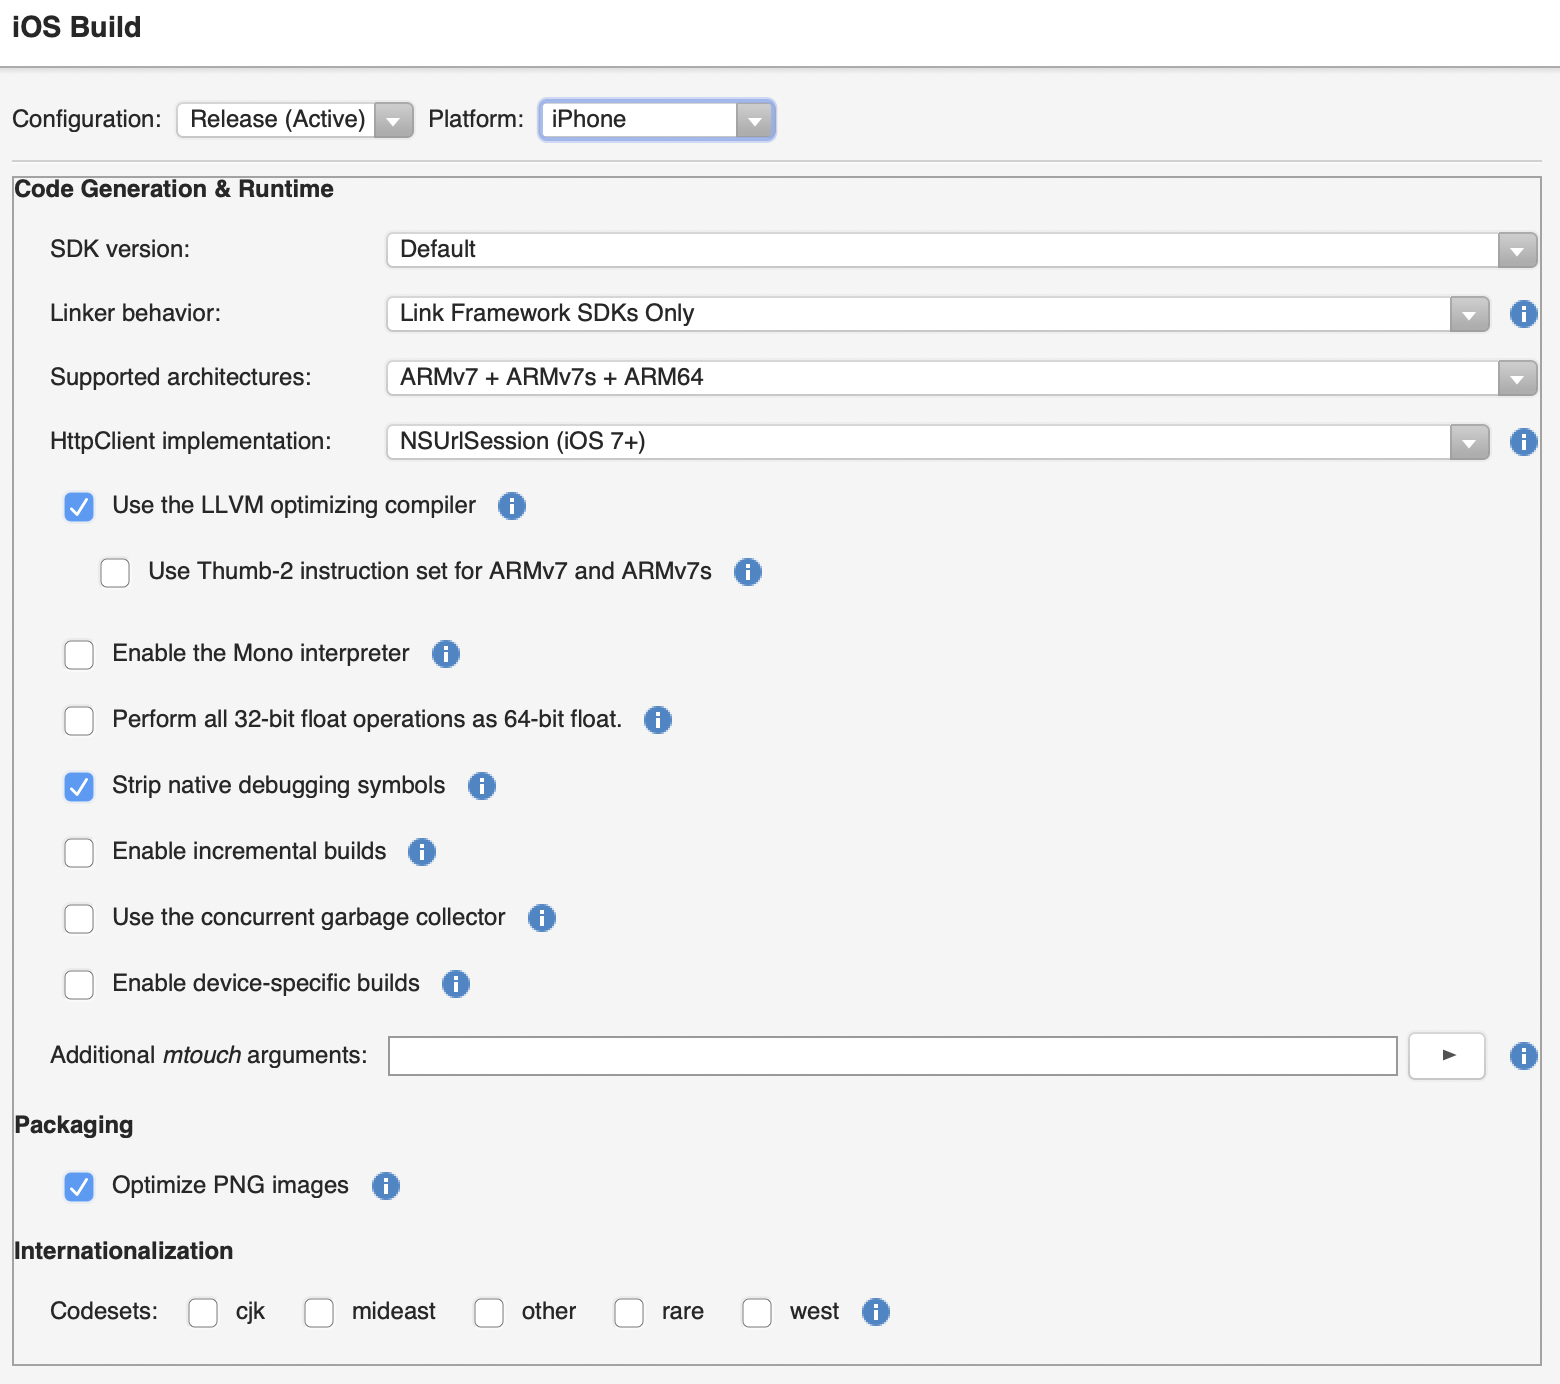View info for Enable incremental builds
The image size is (1560, 1384).
pos(422,852)
